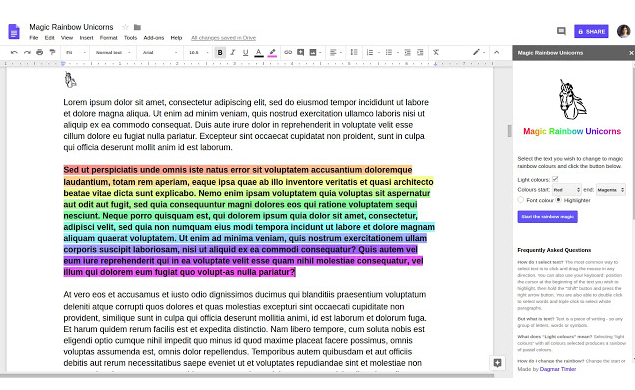Open the Dagmar Timler link

point(558,369)
